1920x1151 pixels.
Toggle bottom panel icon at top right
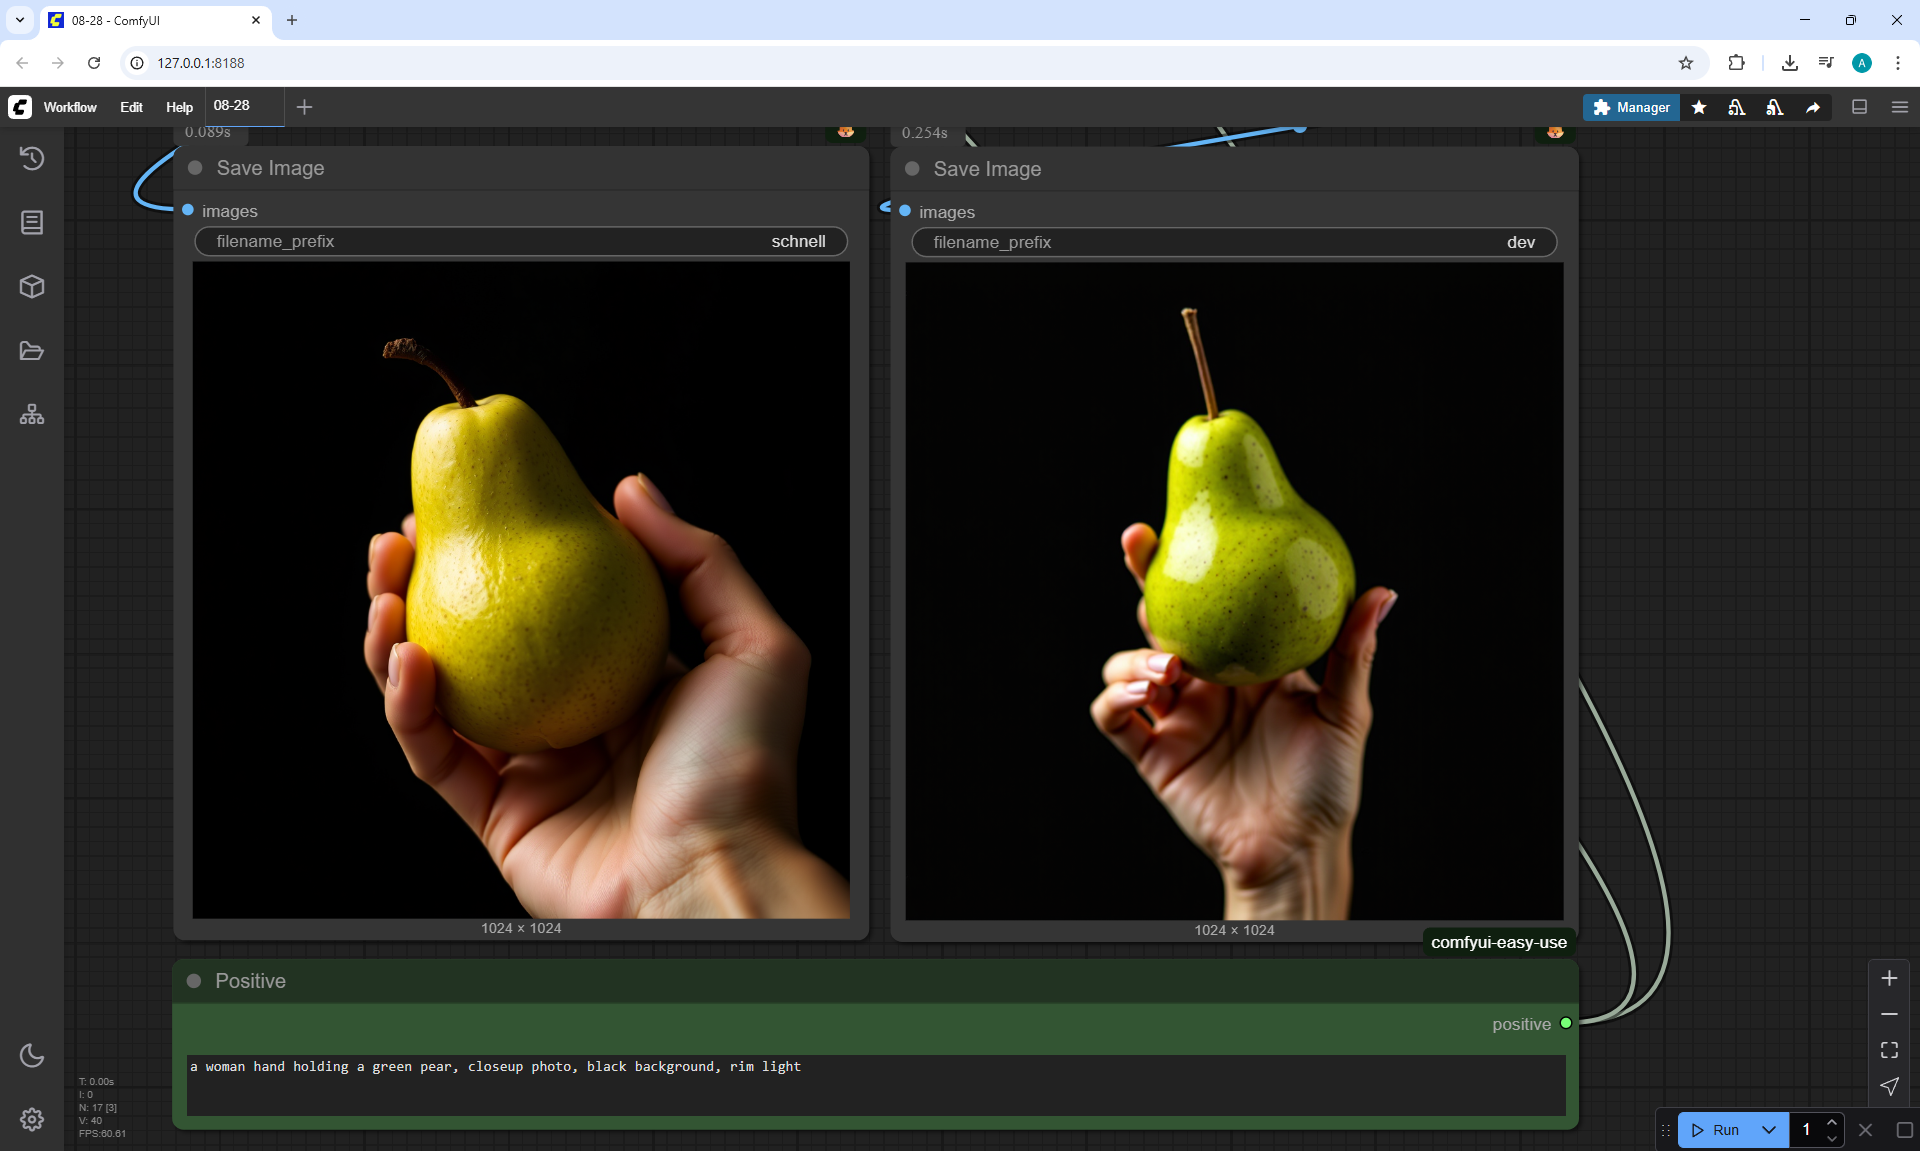(x=1860, y=107)
